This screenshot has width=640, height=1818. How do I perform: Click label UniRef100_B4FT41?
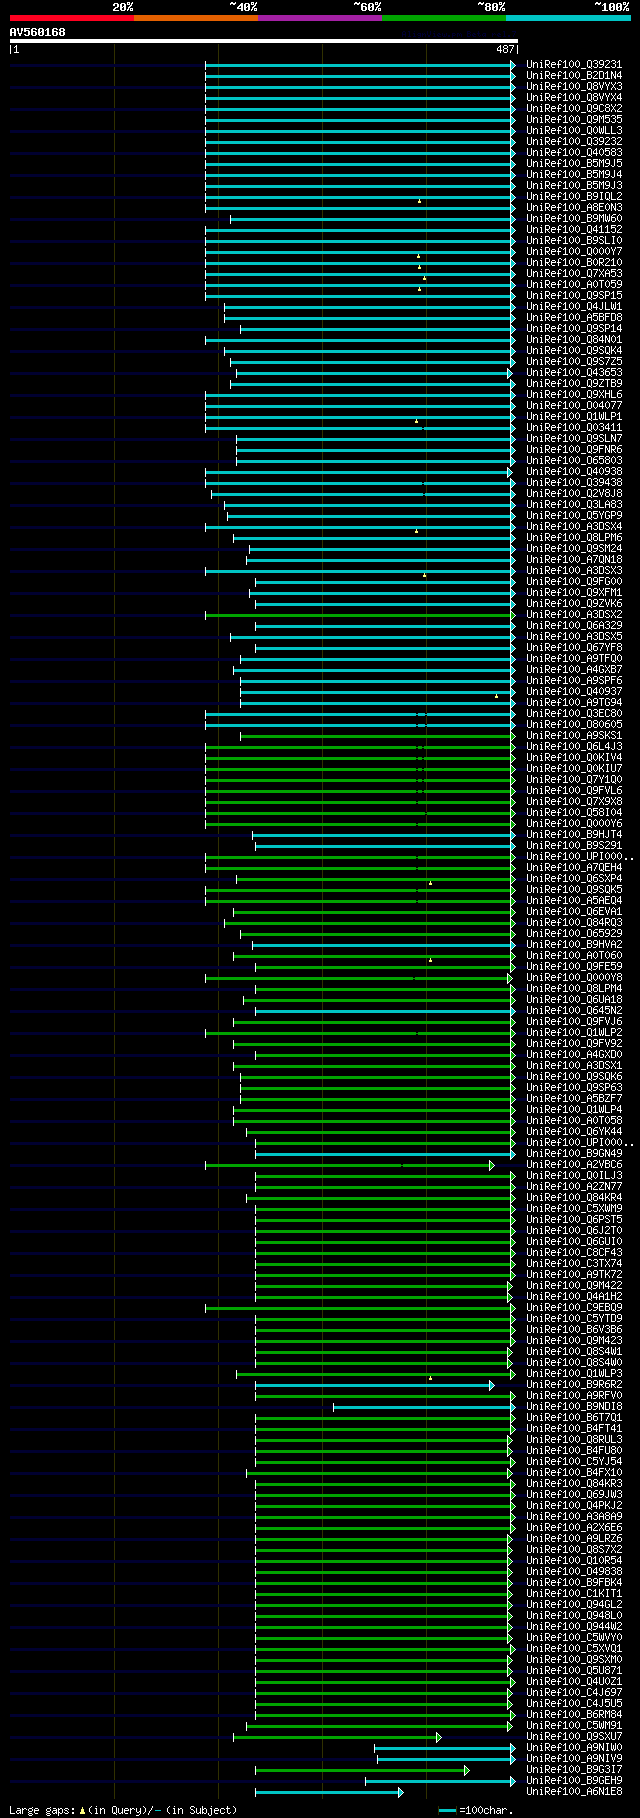[574, 1429]
